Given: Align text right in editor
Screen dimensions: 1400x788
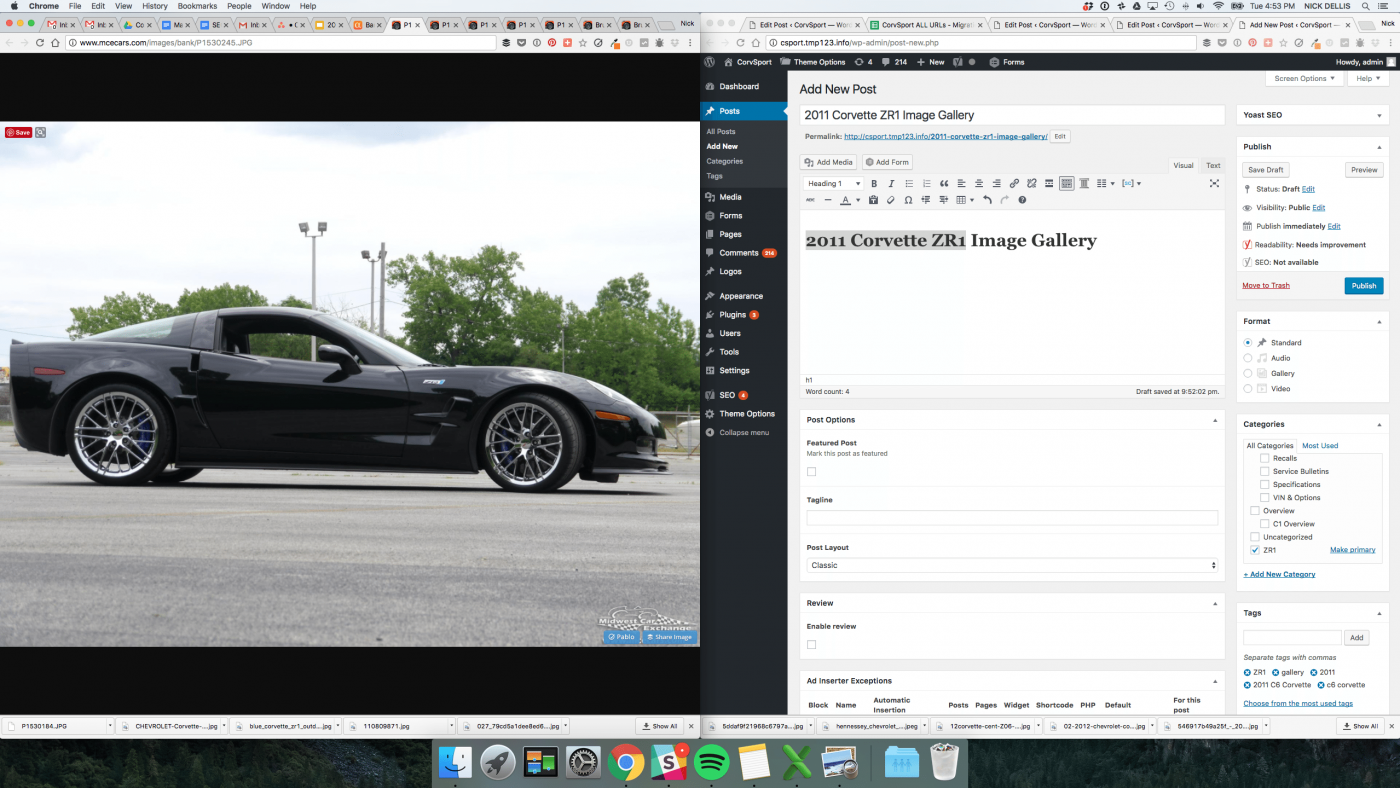Looking at the screenshot, I should (x=996, y=184).
